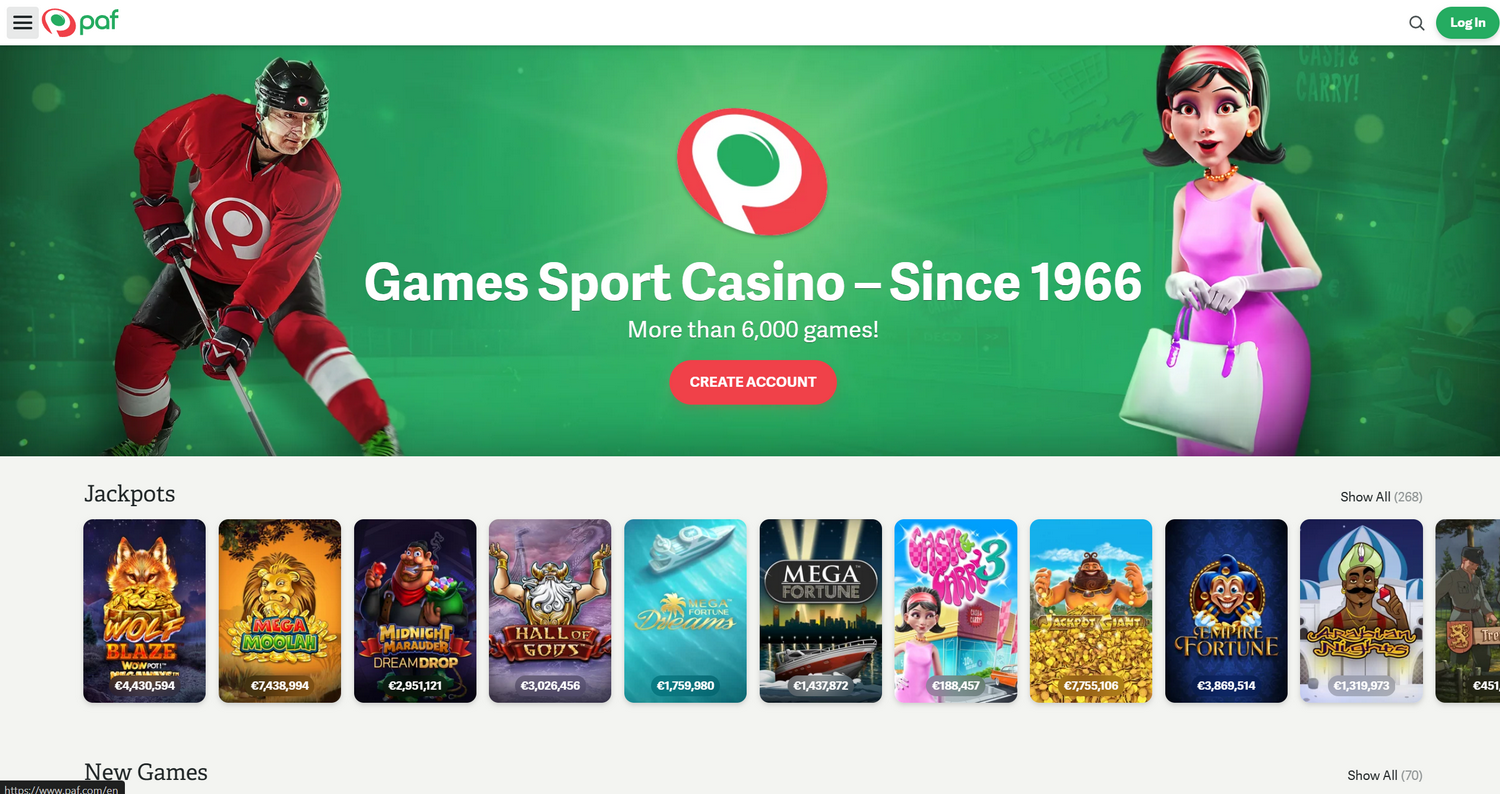Open the Mega Moolah game tile
This screenshot has width=1500, height=794.
[x=280, y=611]
